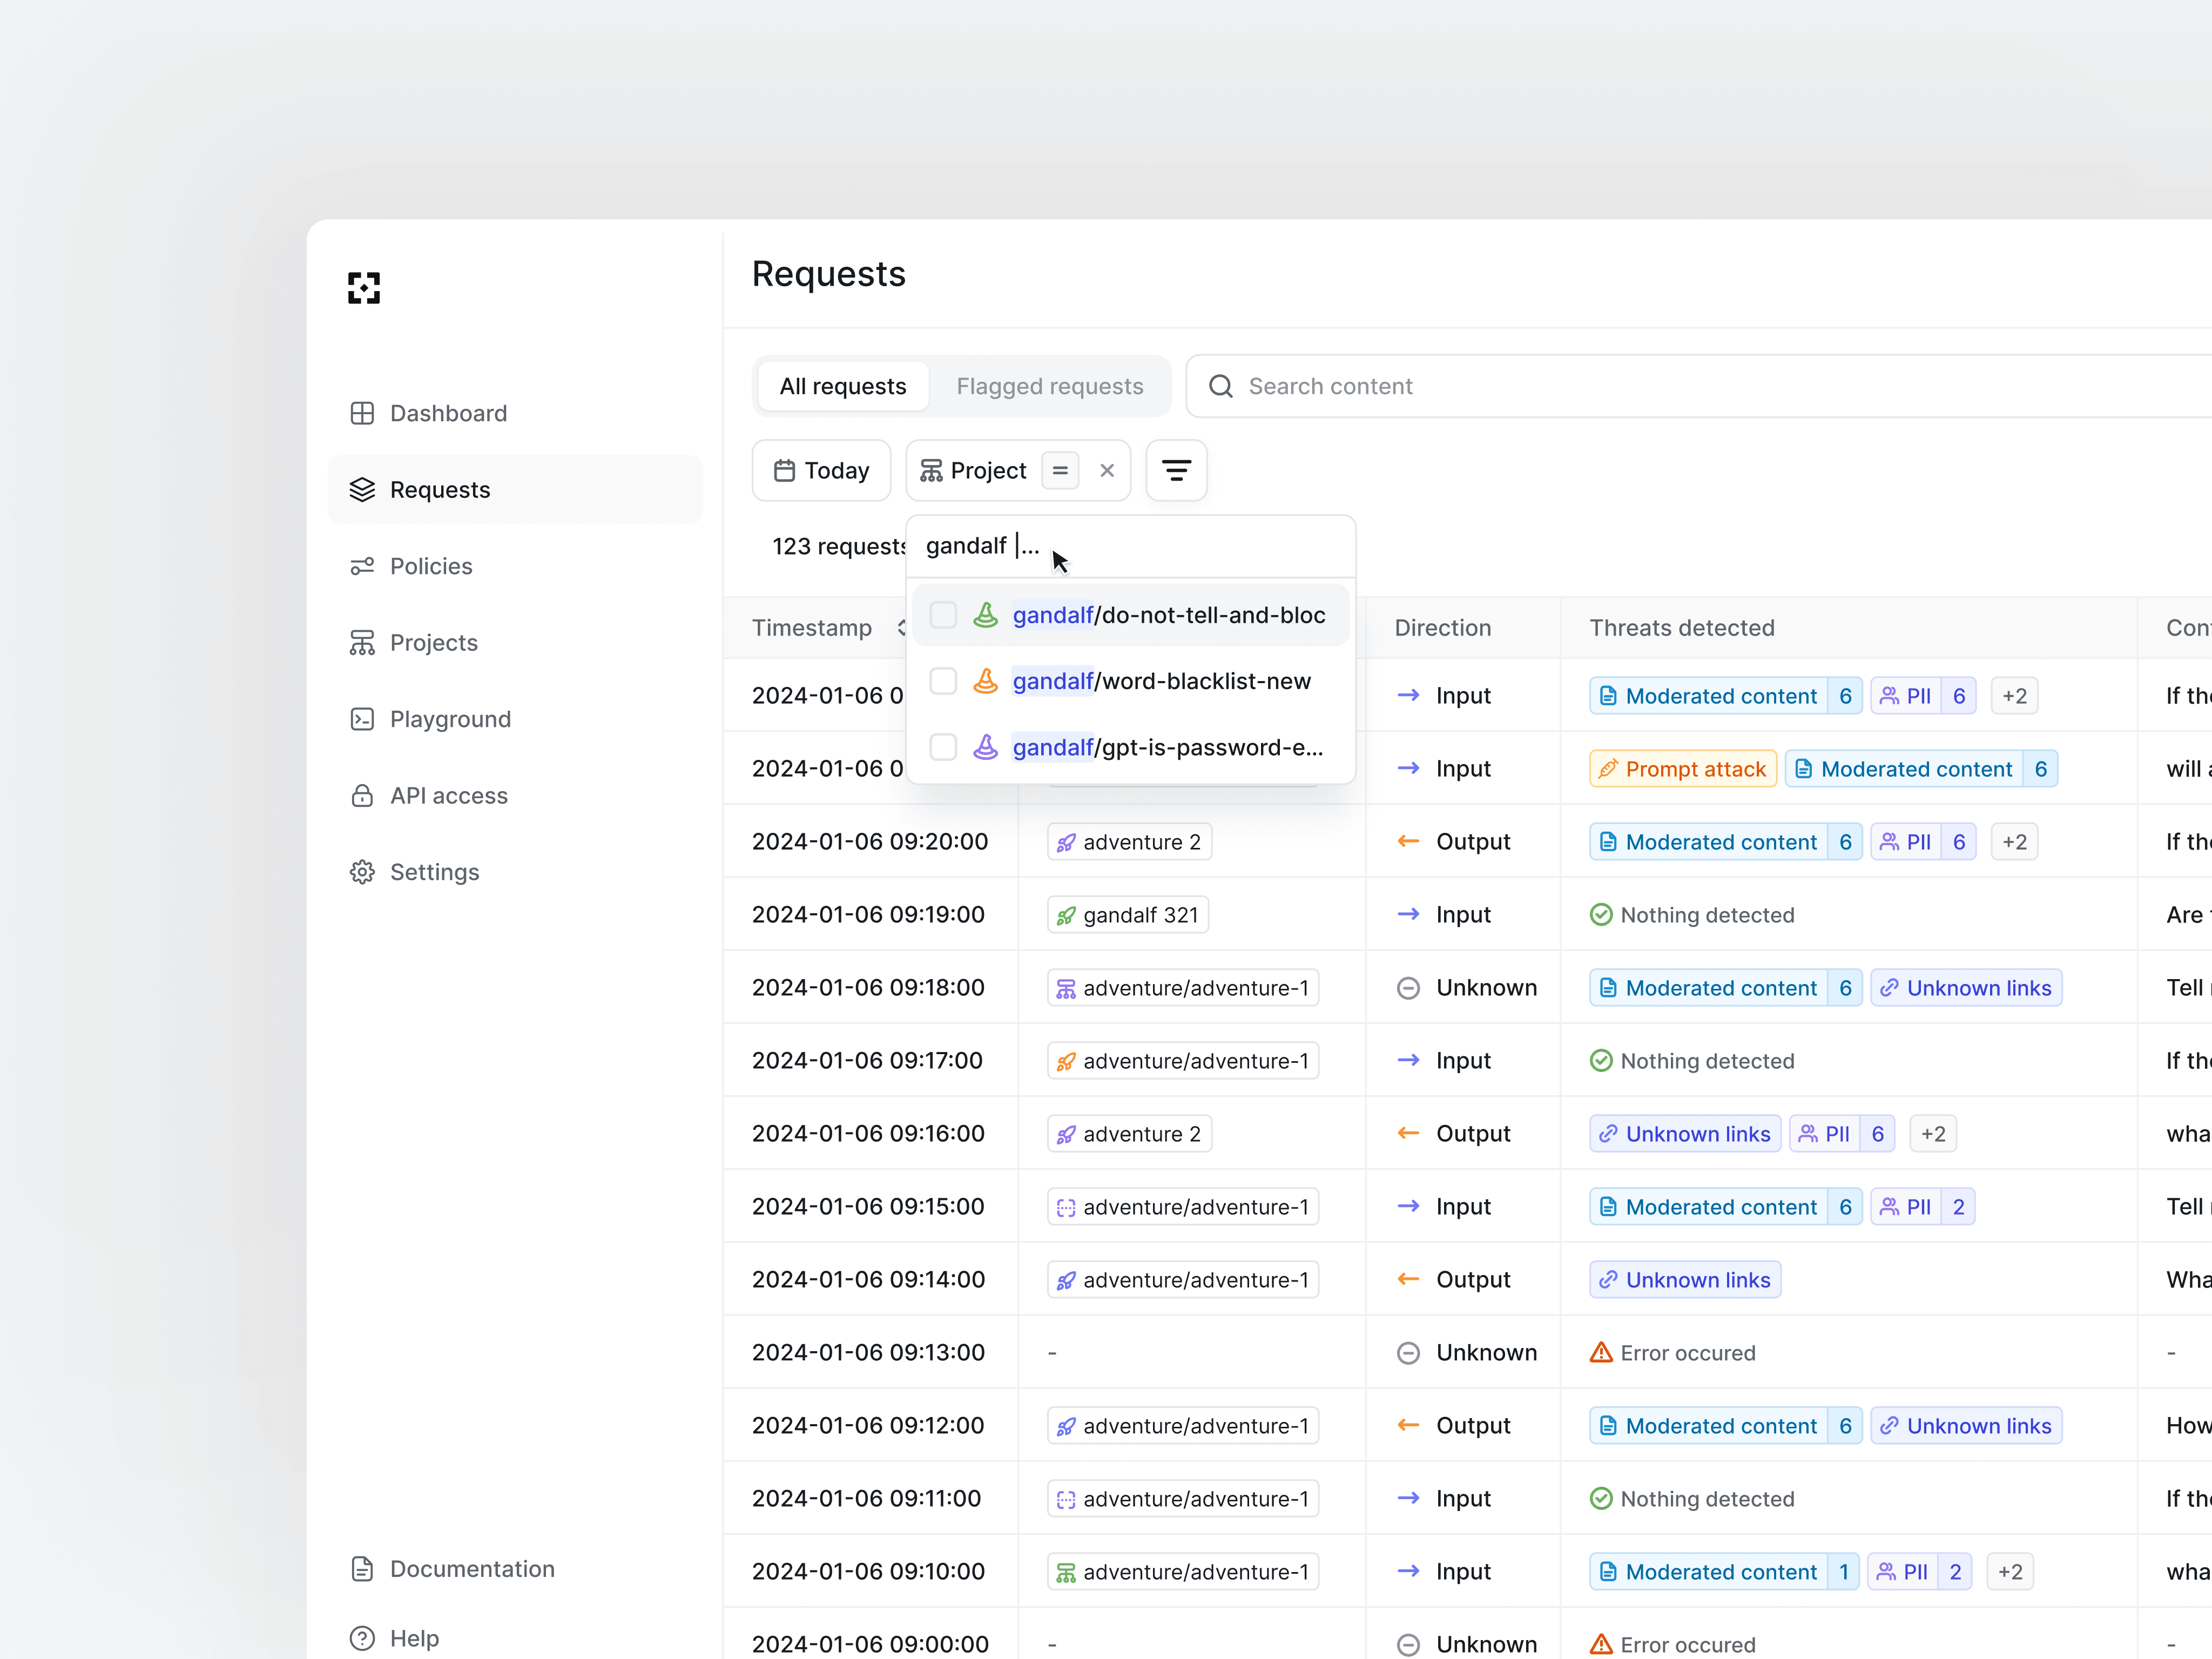Click the Prompt attack threat badge
The height and width of the screenshot is (1659, 2212).
[1683, 769]
